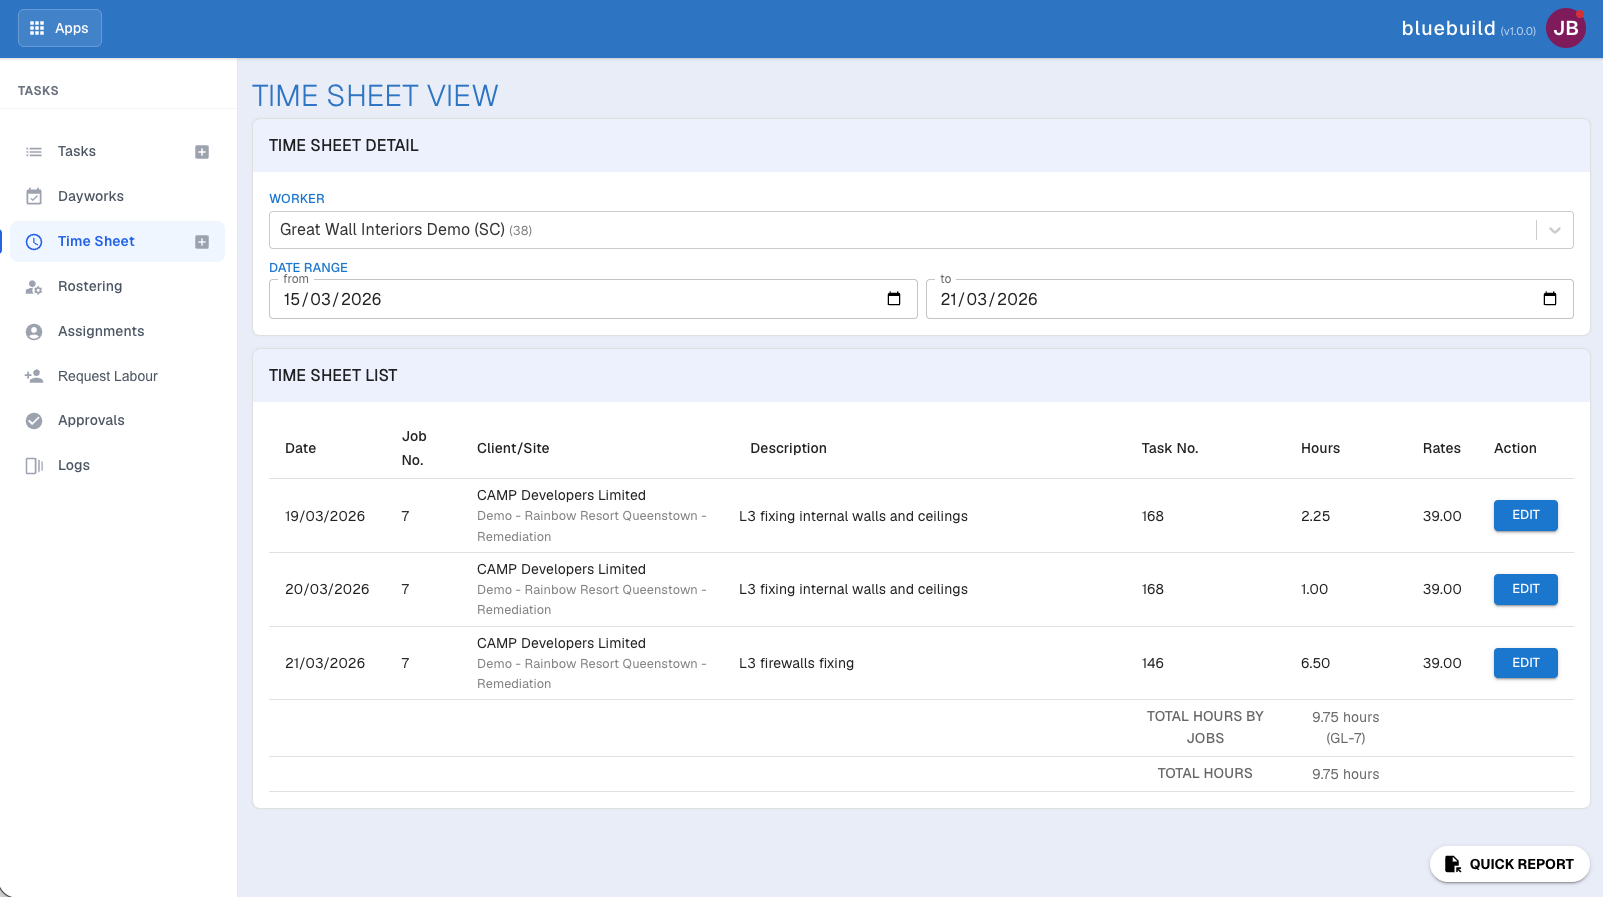This screenshot has height=897, width=1603.
Task: Edit the 20/03/2026 time sheet entry
Action: [1526, 590]
